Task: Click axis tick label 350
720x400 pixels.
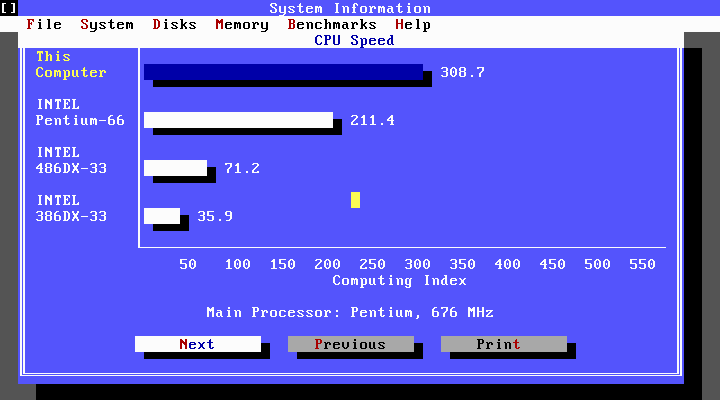Action: coord(462,264)
